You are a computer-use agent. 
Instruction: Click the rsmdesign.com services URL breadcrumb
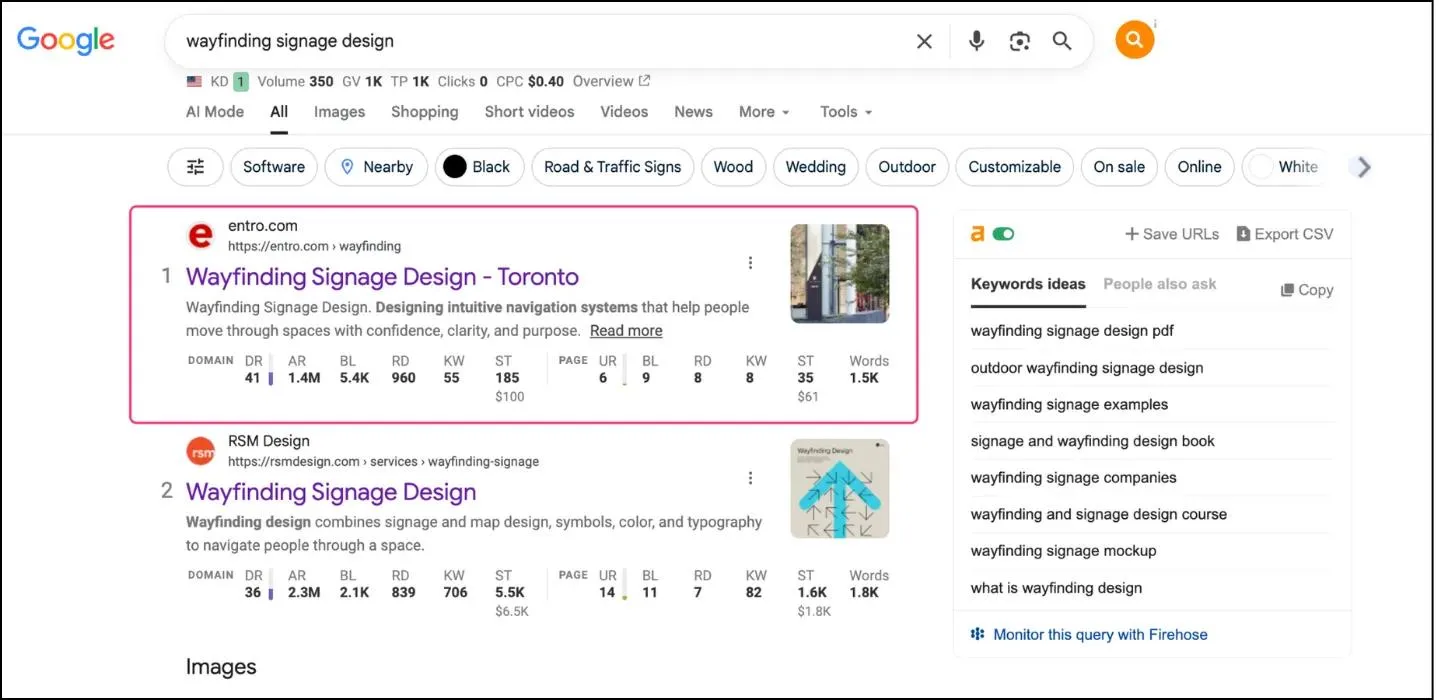(x=383, y=462)
